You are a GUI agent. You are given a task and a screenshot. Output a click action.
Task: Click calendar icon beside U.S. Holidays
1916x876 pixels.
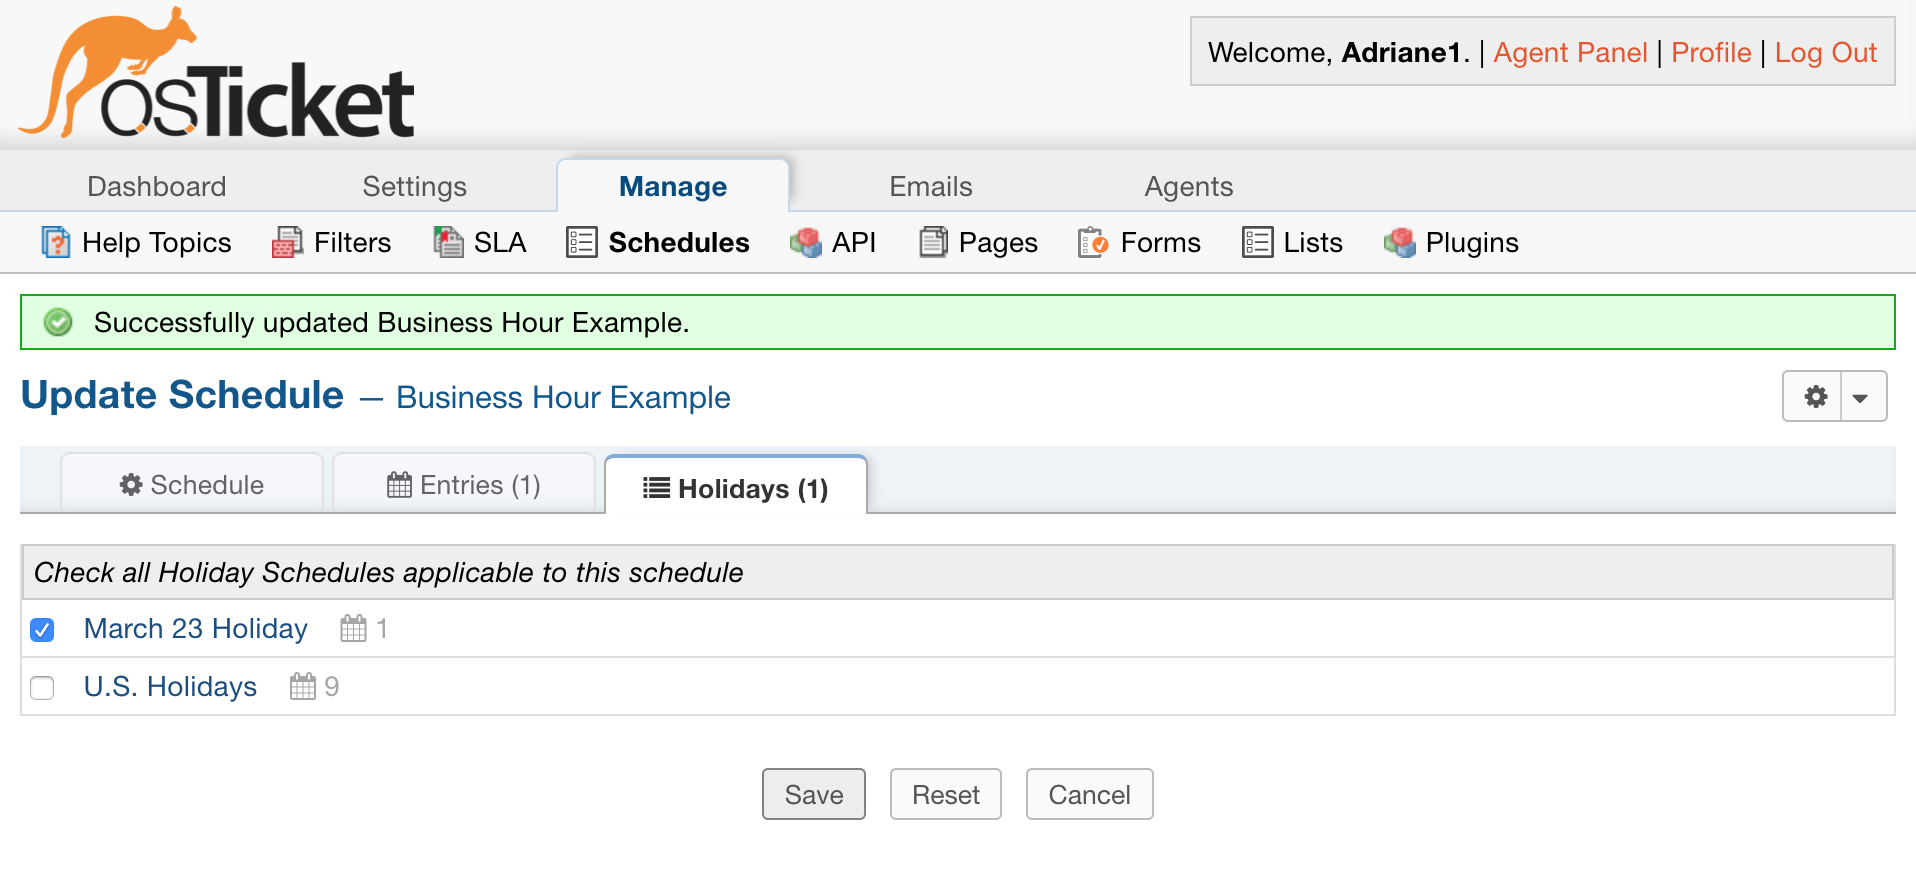(x=303, y=686)
